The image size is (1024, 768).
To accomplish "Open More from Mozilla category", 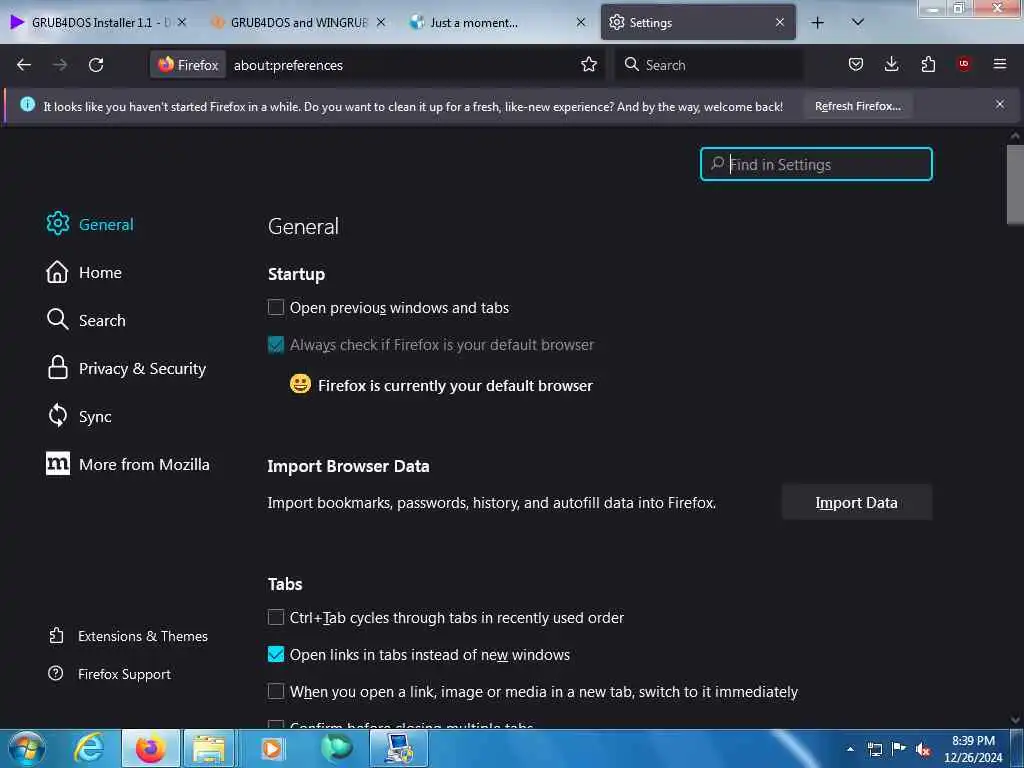I will 128,464.
